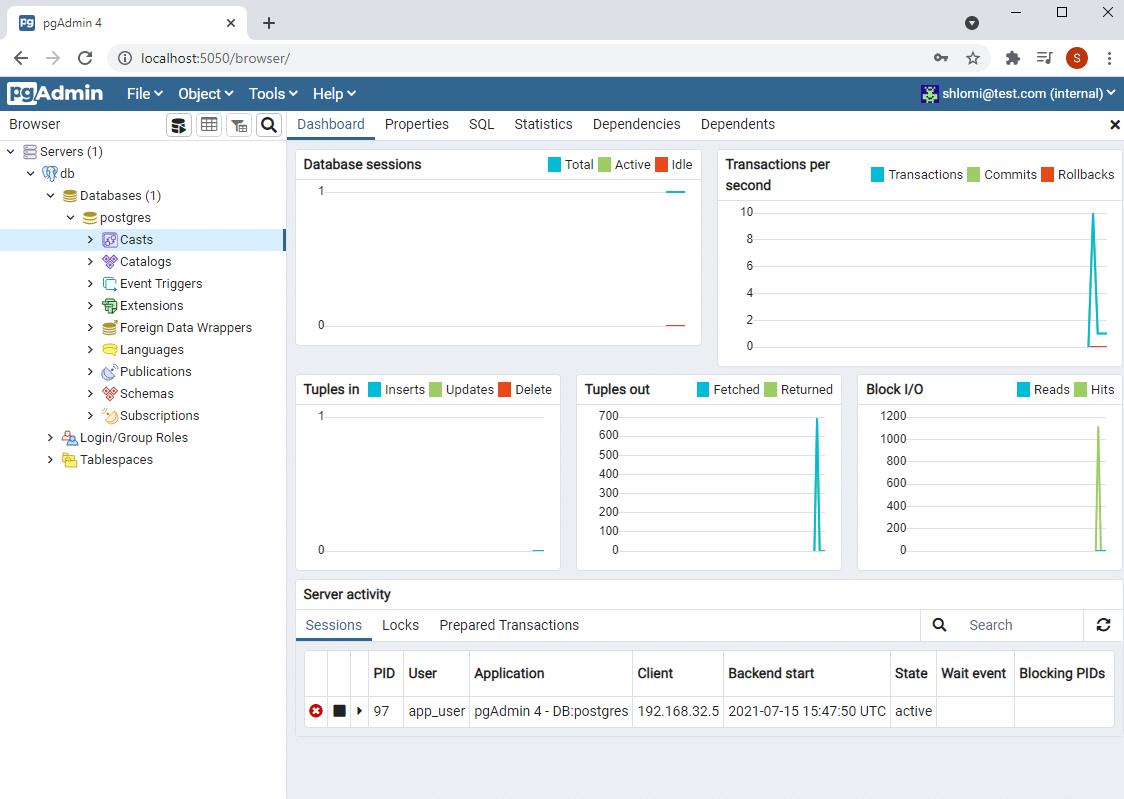Collapse the postgres database node
This screenshot has height=799, width=1124.
70,217
